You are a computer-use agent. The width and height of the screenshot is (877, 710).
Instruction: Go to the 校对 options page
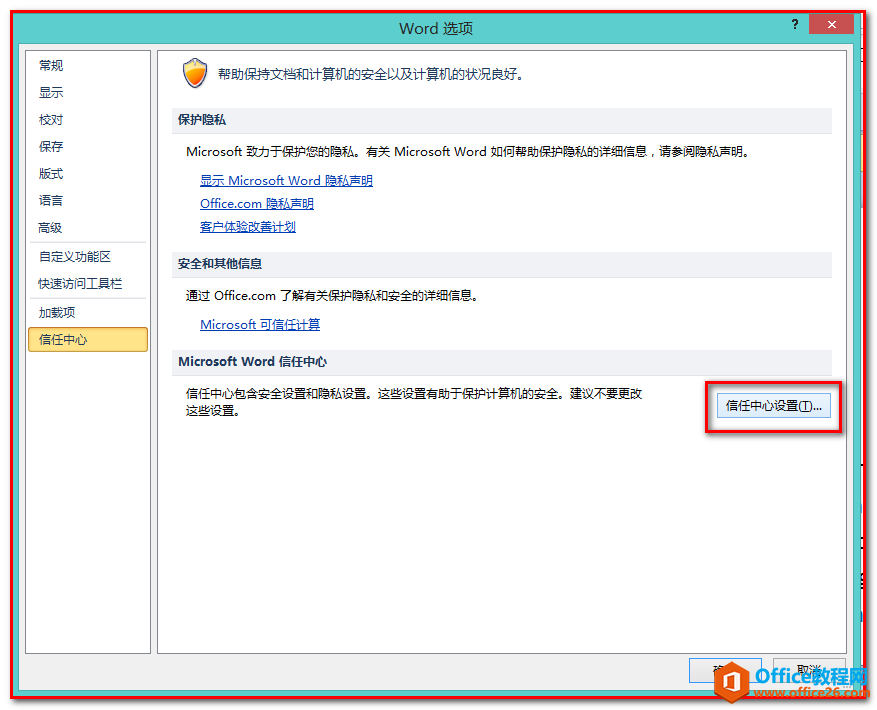[51, 120]
